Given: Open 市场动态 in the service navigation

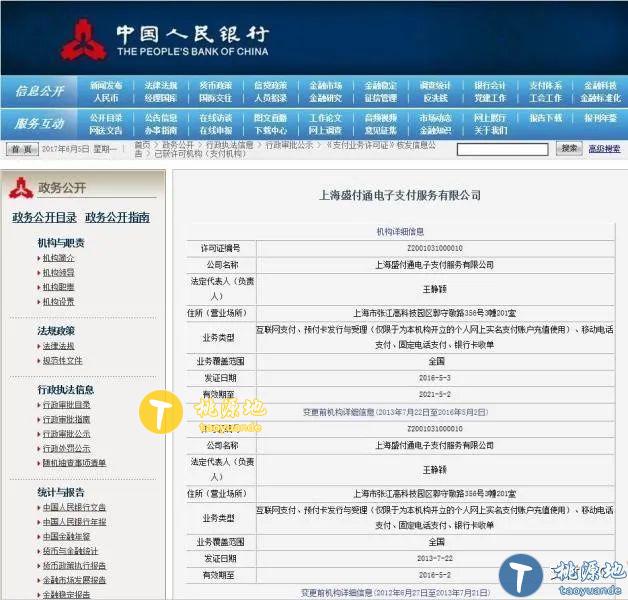Looking at the screenshot, I should (x=435, y=118).
